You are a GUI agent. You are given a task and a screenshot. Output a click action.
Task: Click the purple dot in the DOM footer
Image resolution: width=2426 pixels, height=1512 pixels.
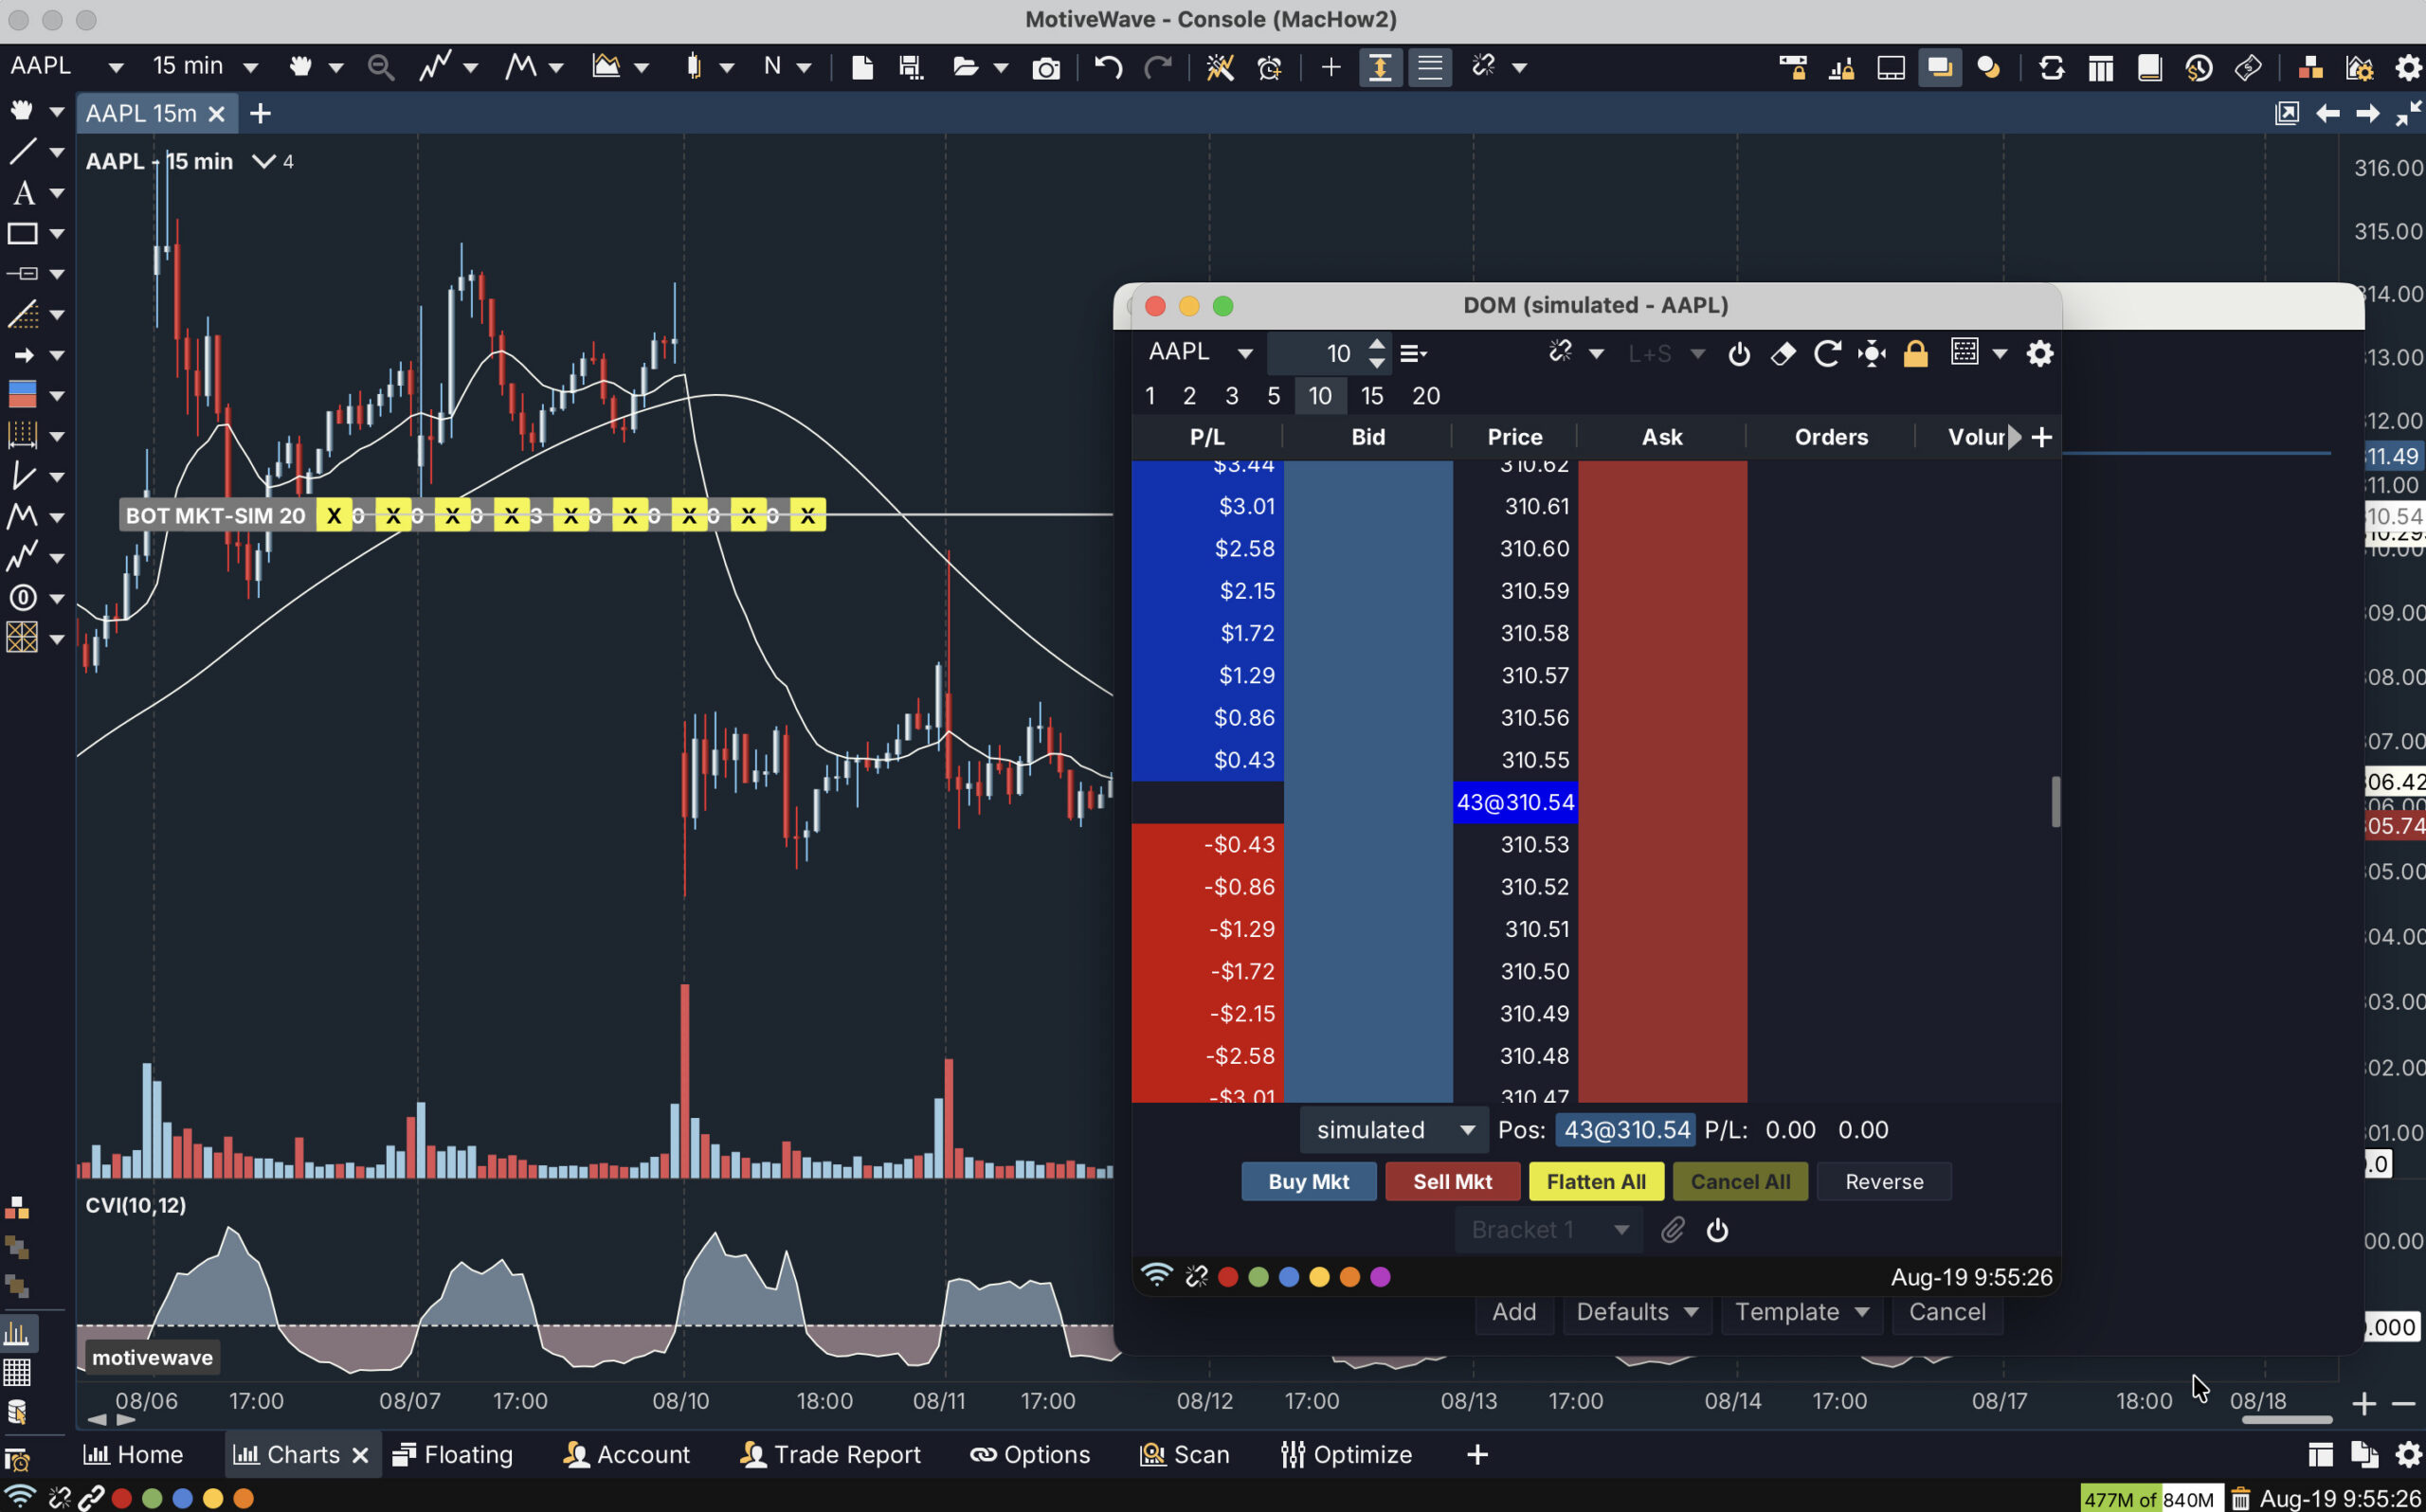tap(1380, 1277)
